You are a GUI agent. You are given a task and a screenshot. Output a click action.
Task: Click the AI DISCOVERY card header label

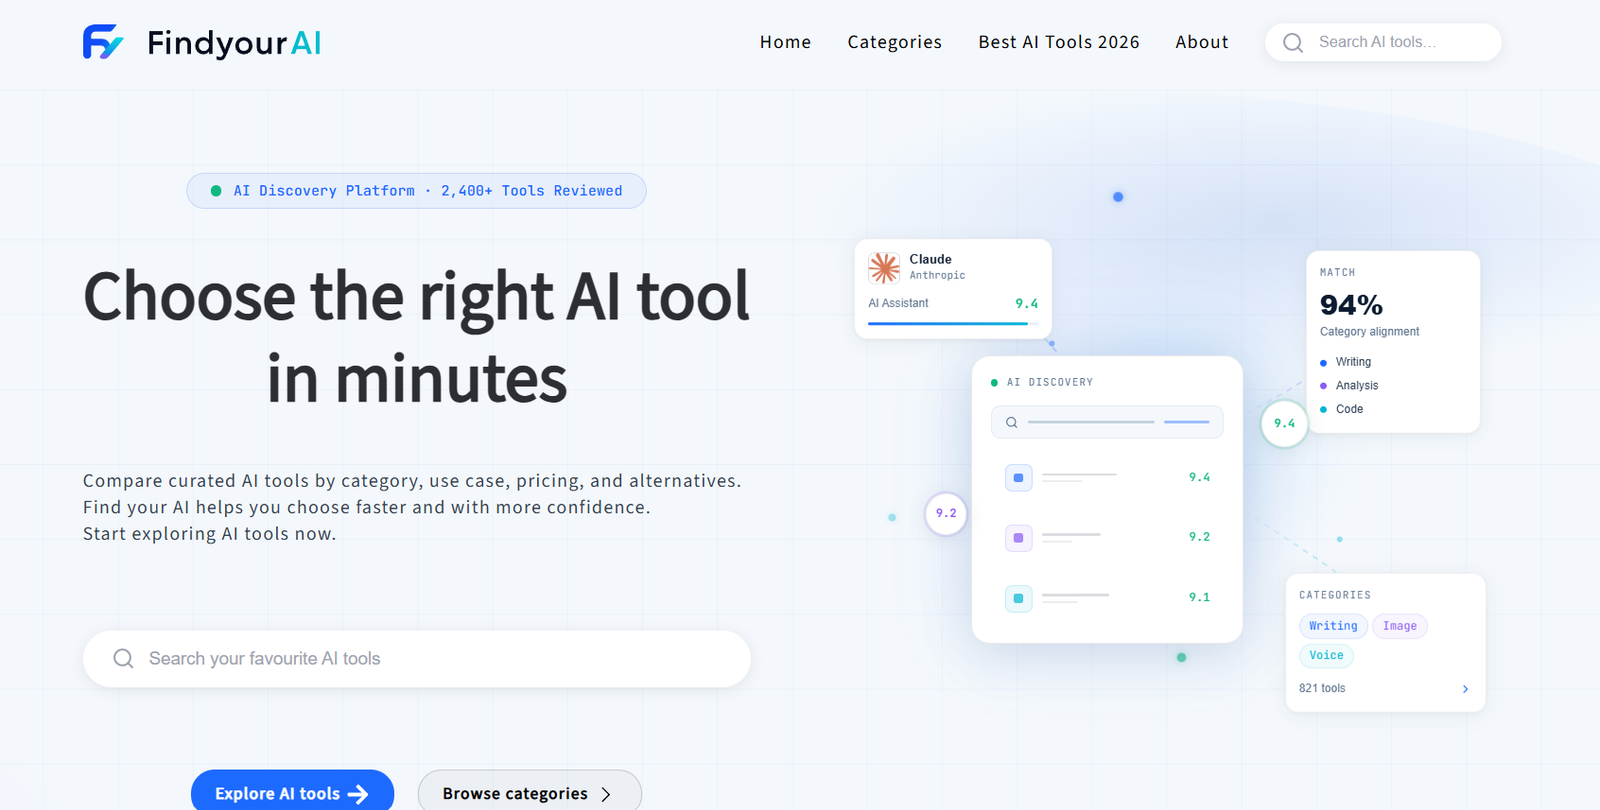(1049, 382)
